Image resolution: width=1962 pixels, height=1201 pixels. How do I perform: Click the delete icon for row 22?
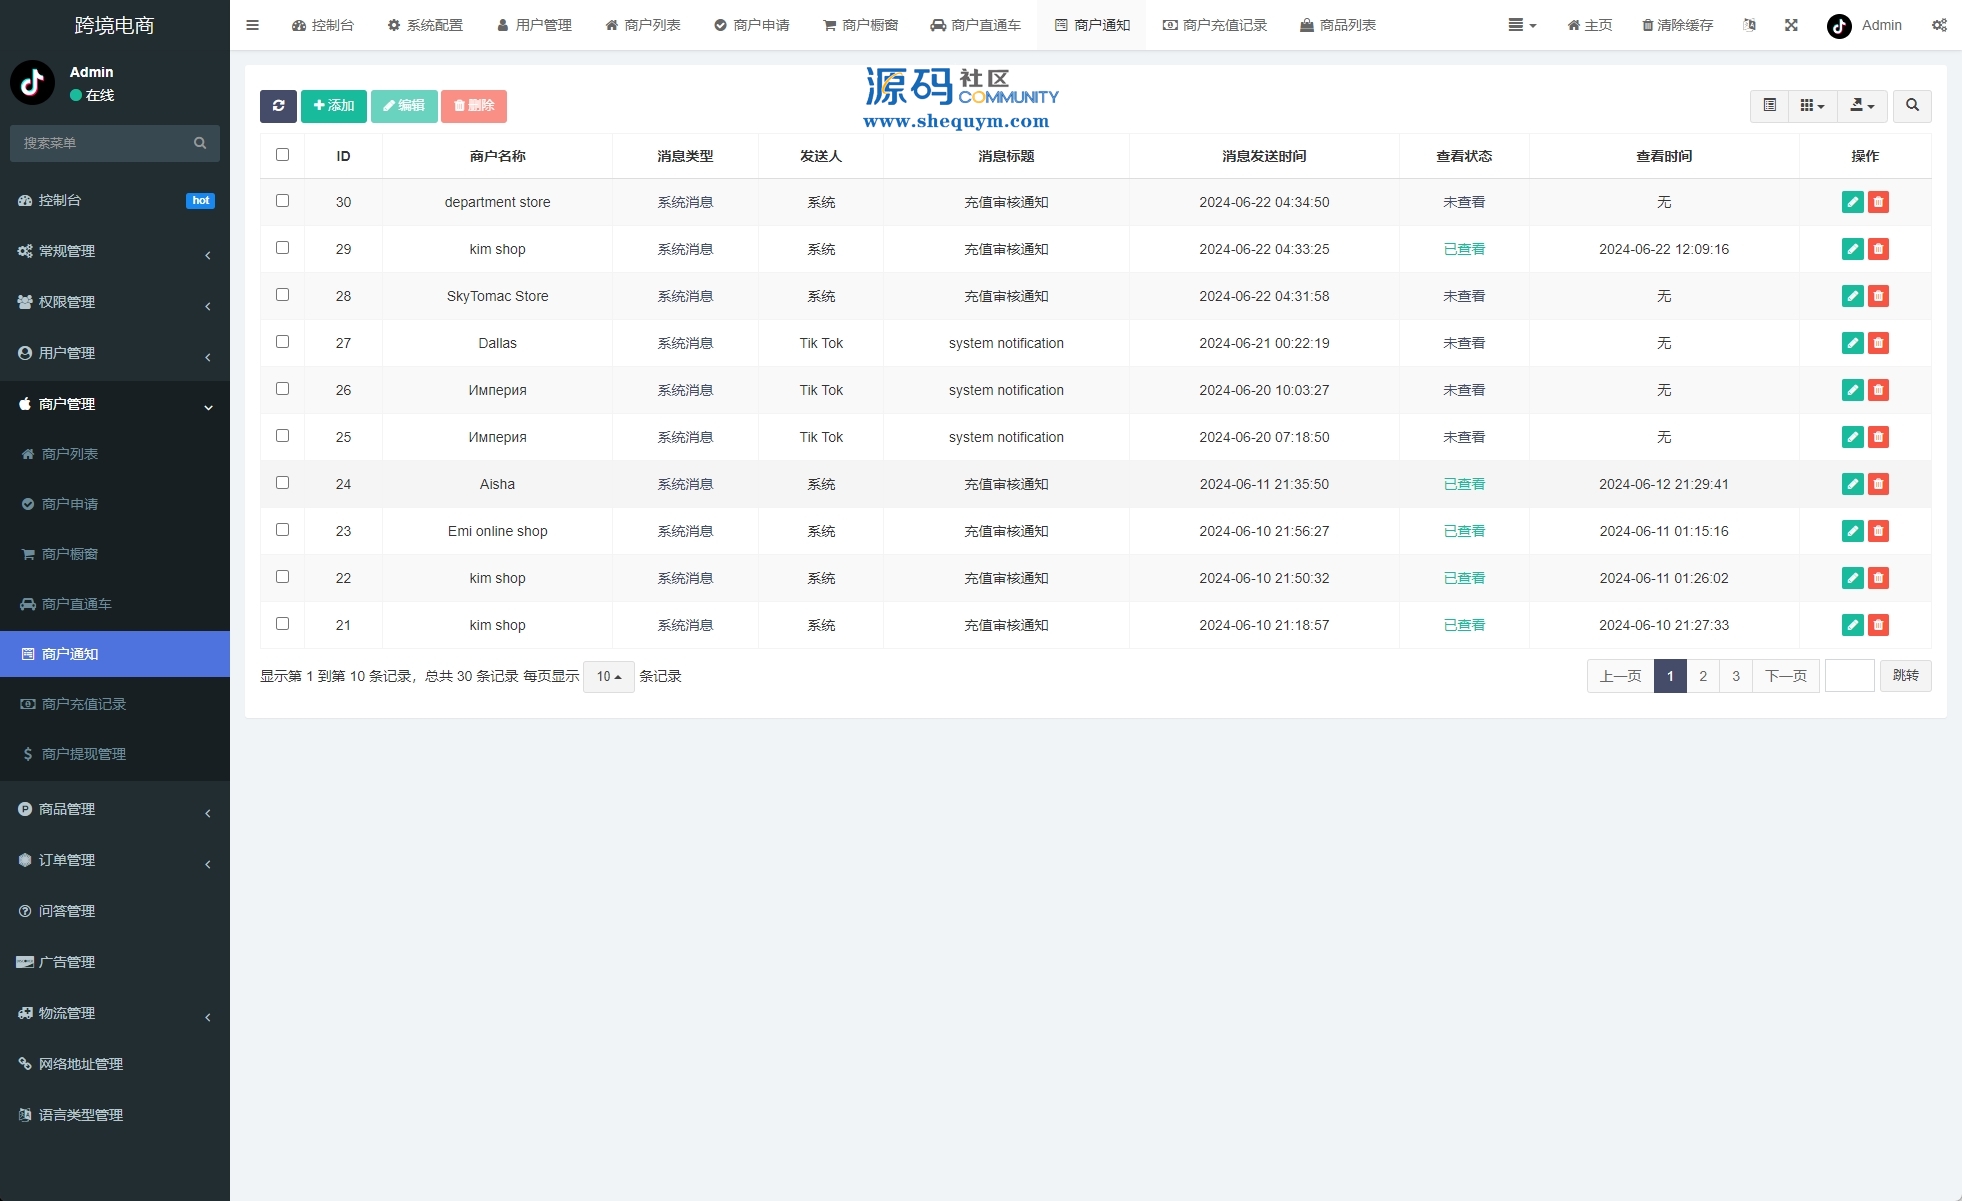point(1878,578)
